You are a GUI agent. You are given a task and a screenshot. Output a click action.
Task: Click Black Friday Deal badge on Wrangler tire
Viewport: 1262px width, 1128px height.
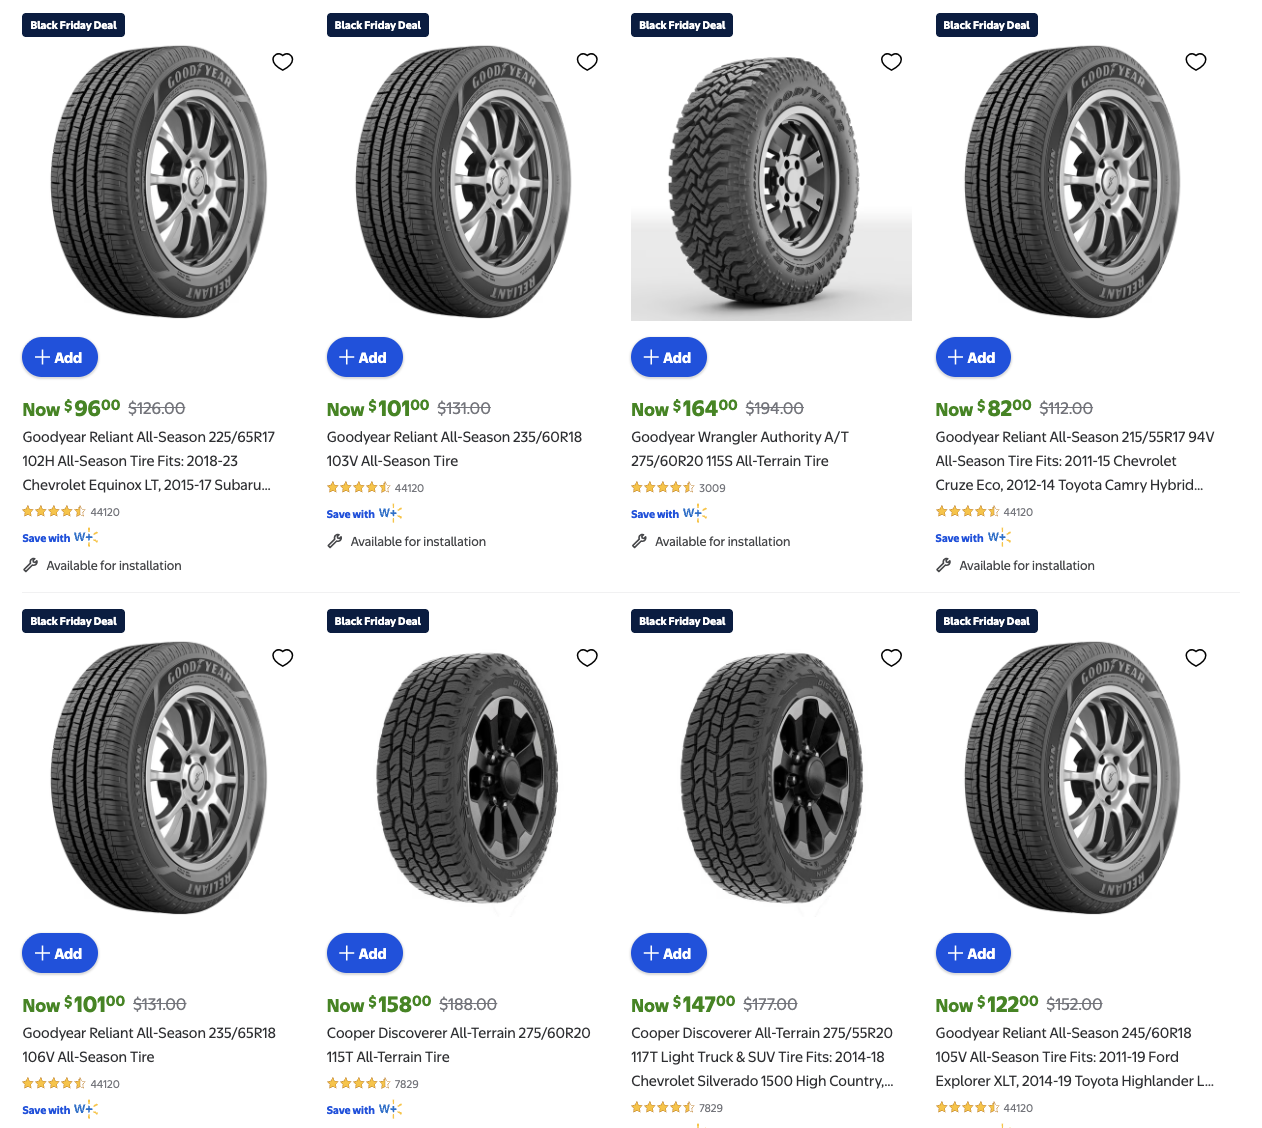click(682, 25)
